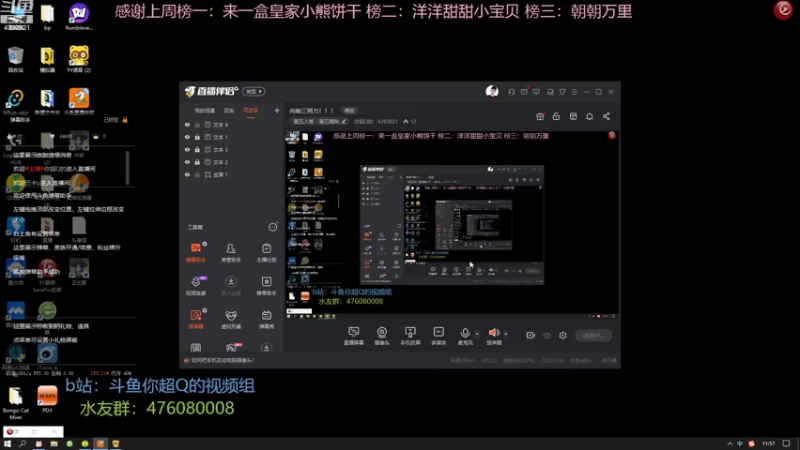The image size is (800, 450).
Task: Add 摄像头 camera source
Action: click(x=382, y=336)
